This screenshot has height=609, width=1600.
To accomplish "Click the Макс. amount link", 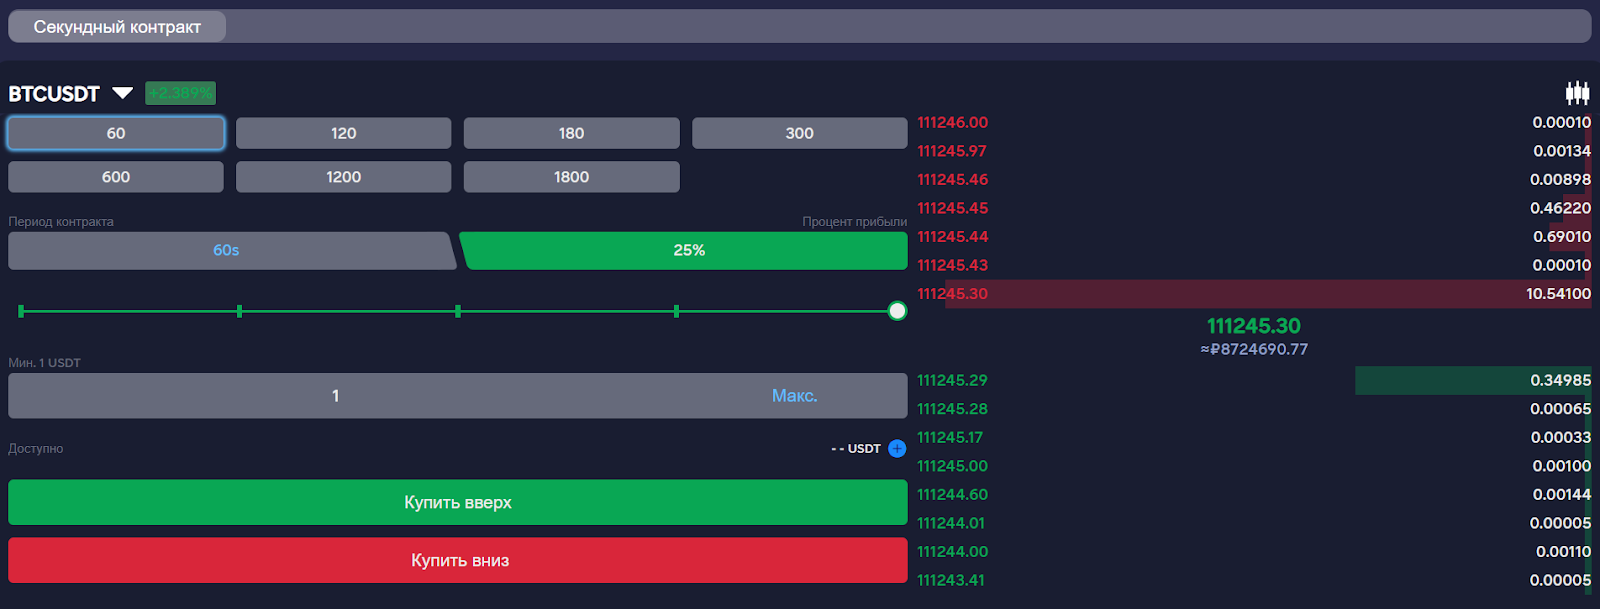I will pyautogui.click(x=794, y=396).
